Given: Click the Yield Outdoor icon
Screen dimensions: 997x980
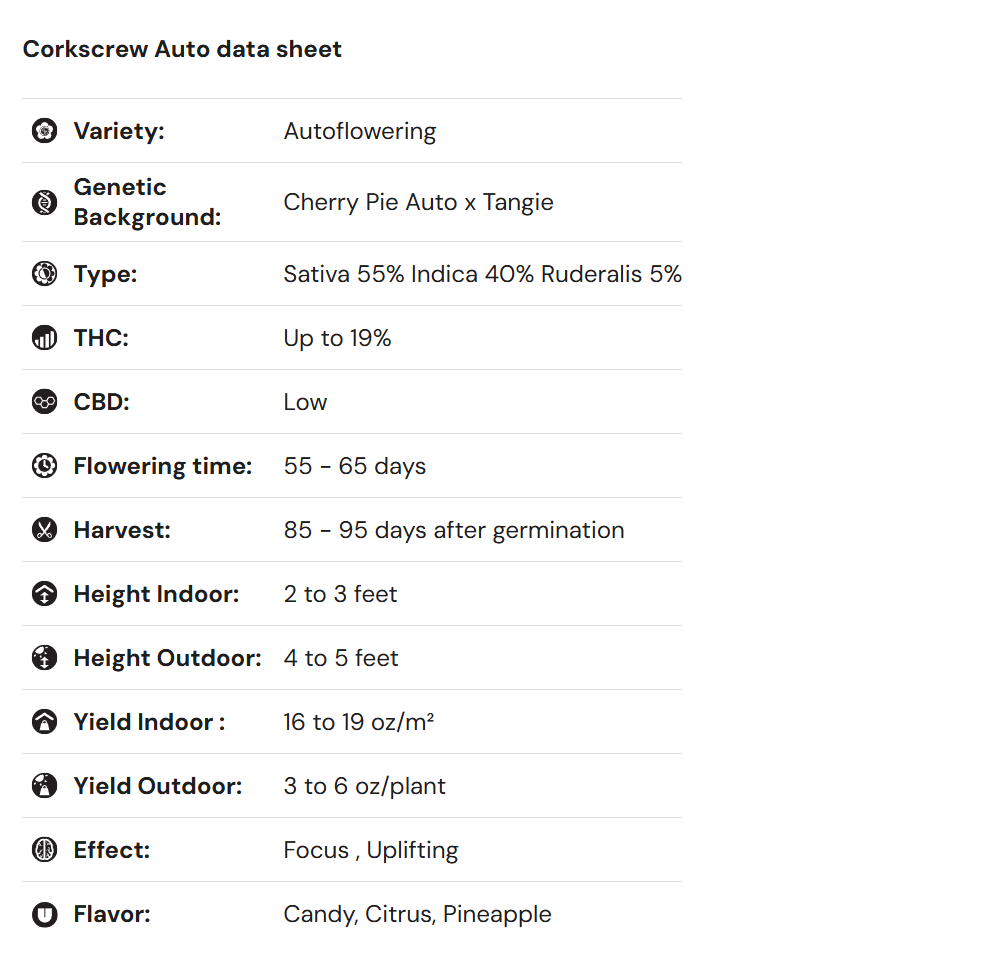Looking at the screenshot, I should [44, 786].
